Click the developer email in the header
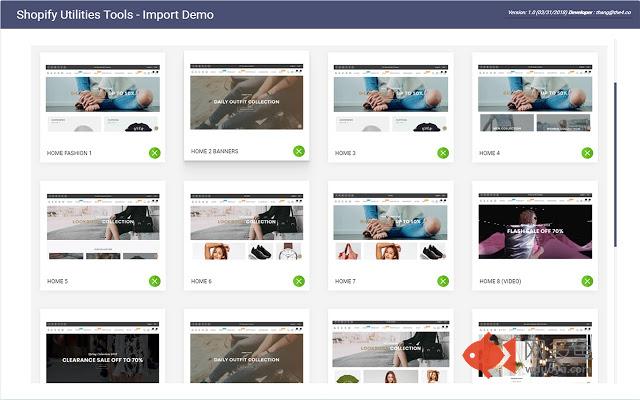The image size is (640, 400). click(611, 12)
